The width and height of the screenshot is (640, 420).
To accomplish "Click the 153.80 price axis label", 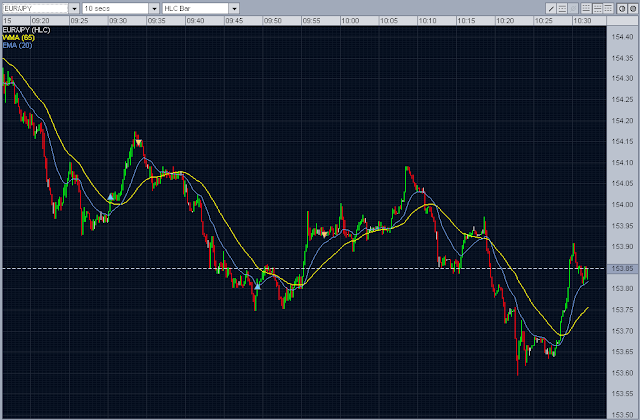I will pyautogui.click(x=622, y=289).
